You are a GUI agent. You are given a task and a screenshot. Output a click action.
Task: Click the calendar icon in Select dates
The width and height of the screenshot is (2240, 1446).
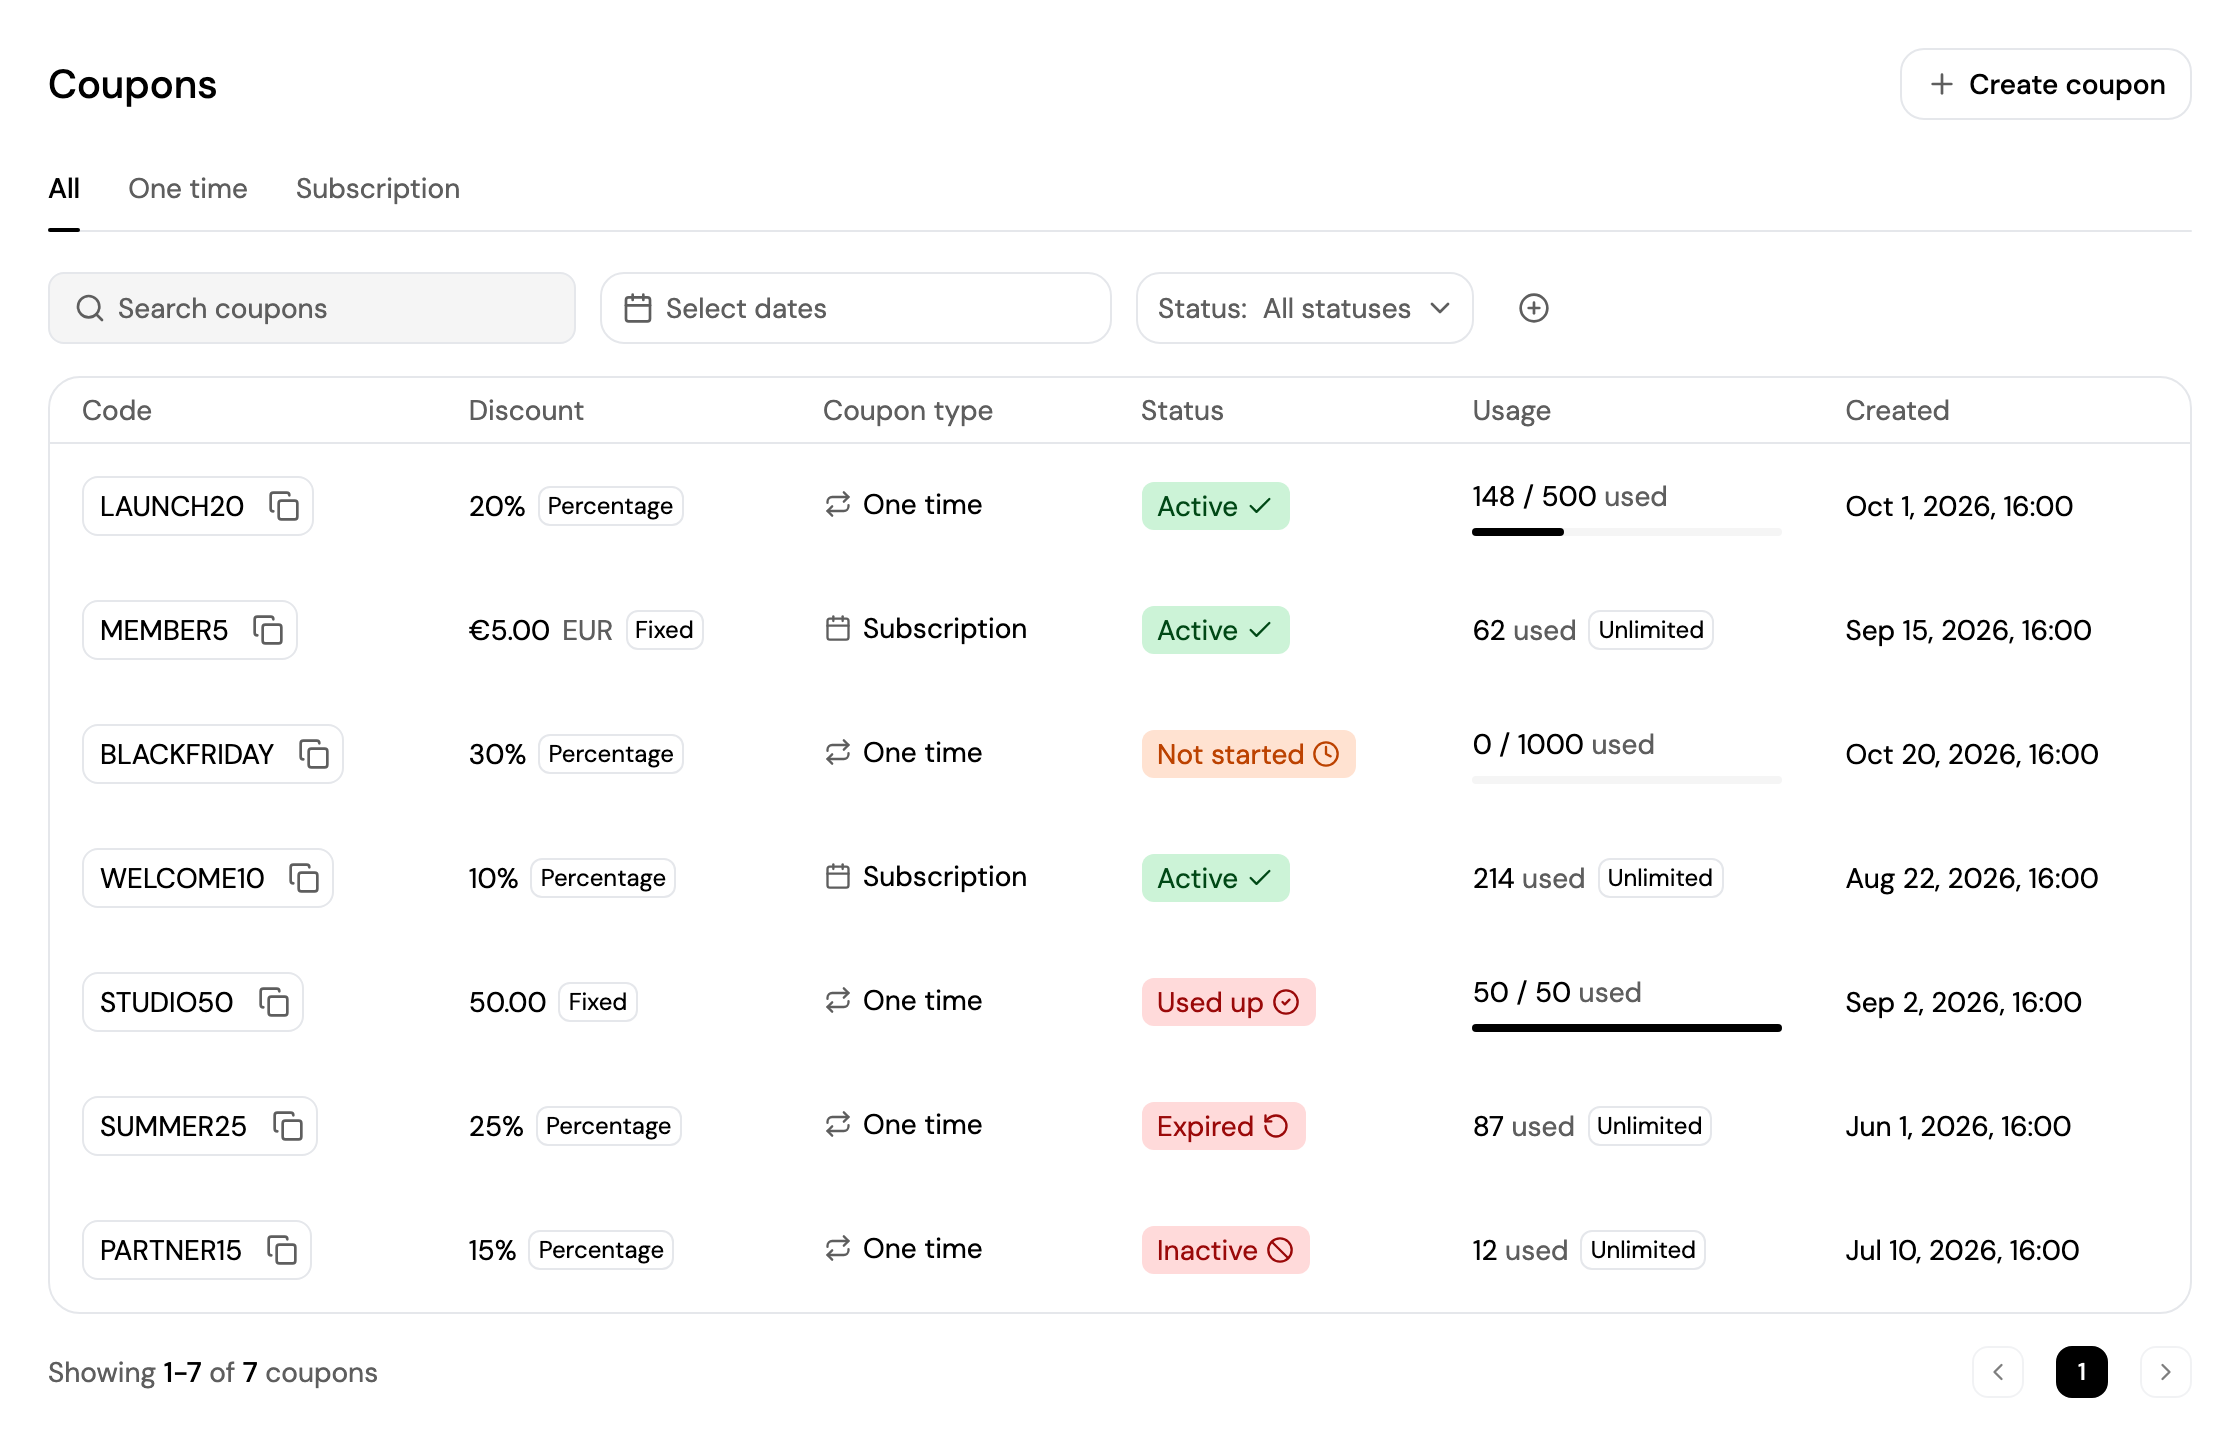638,308
